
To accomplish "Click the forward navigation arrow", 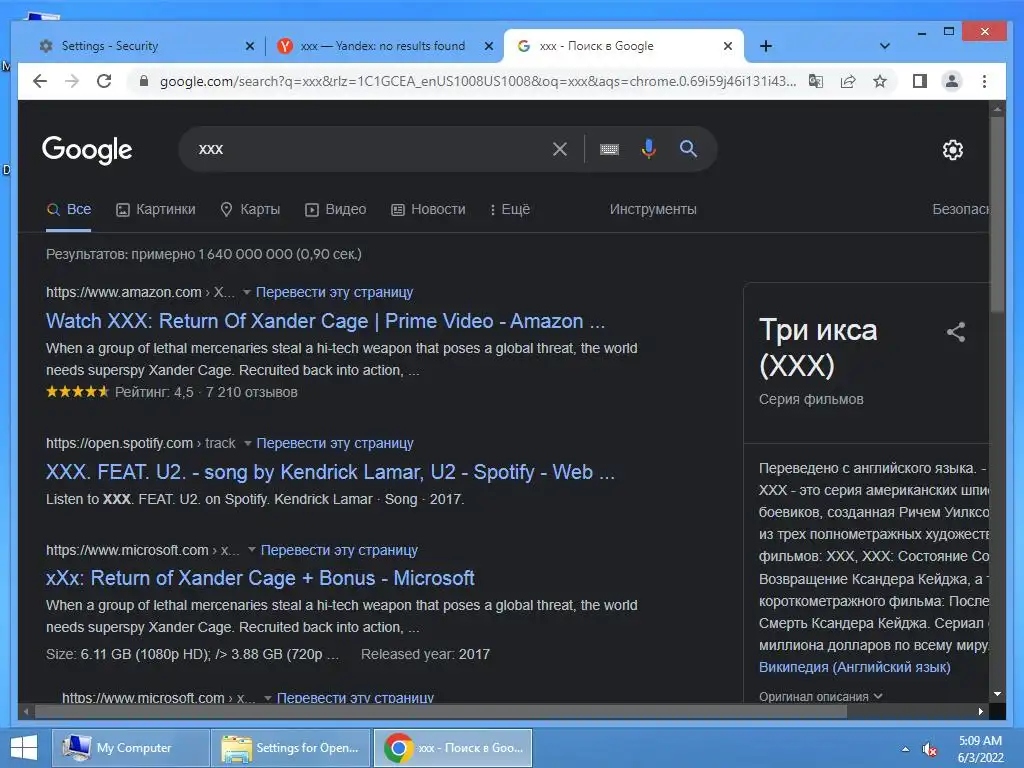I will [72, 81].
